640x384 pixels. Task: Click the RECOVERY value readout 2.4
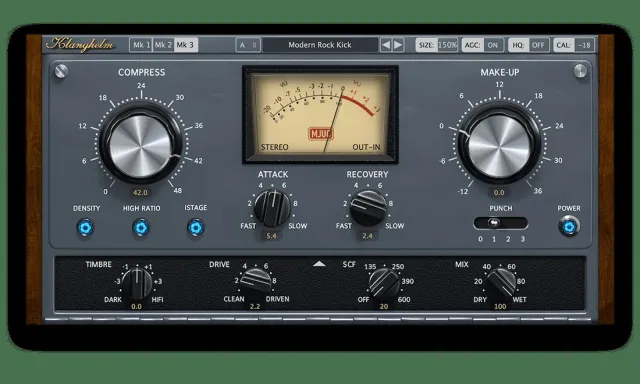(x=367, y=235)
